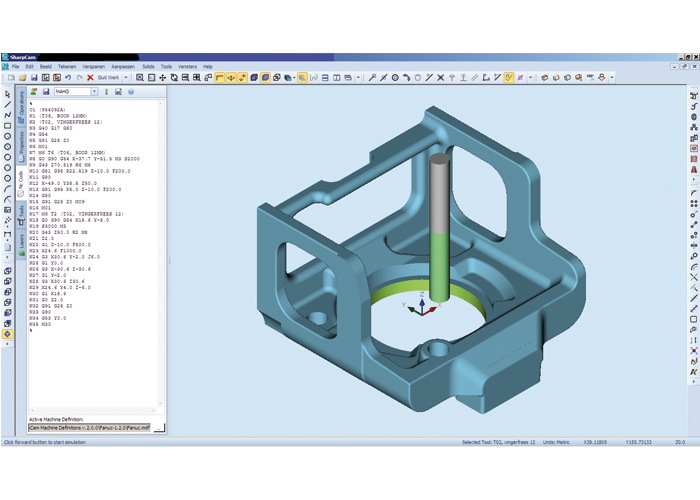Open the Solids menu
The width and height of the screenshot is (700, 500).
[x=147, y=67]
